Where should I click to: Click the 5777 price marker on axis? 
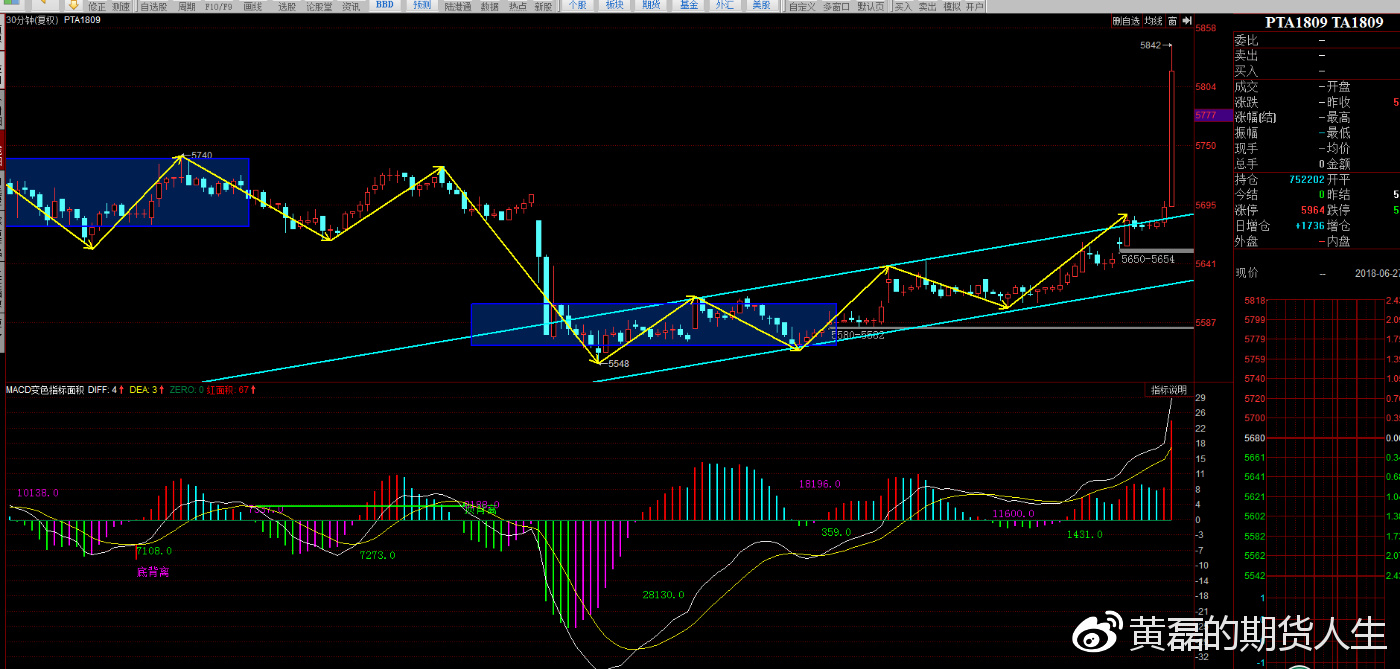(x=1214, y=115)
